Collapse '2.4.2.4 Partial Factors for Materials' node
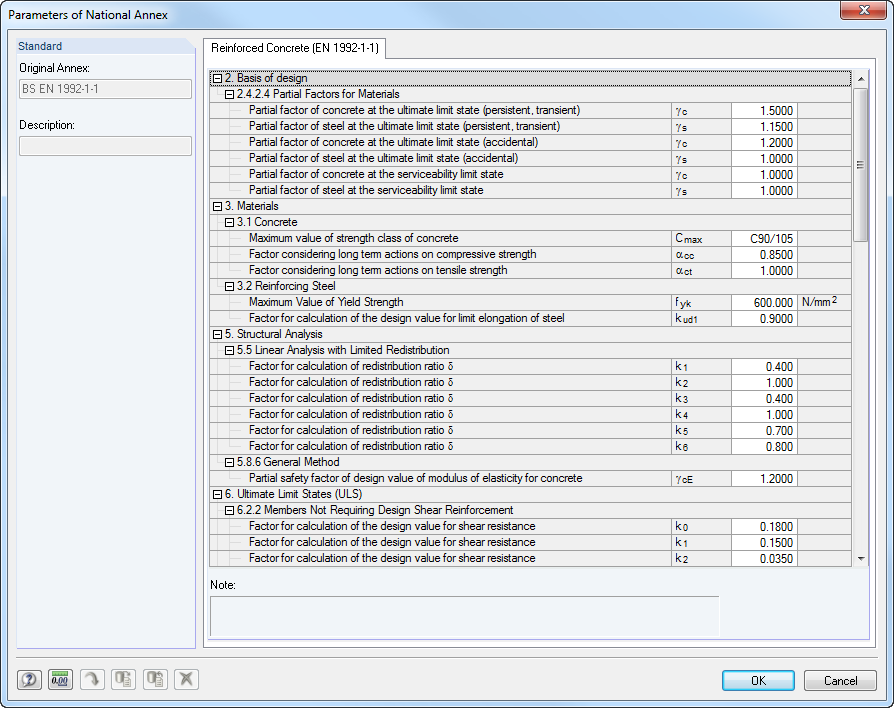Viewport: 894px width, 708px height. (229, 95)
